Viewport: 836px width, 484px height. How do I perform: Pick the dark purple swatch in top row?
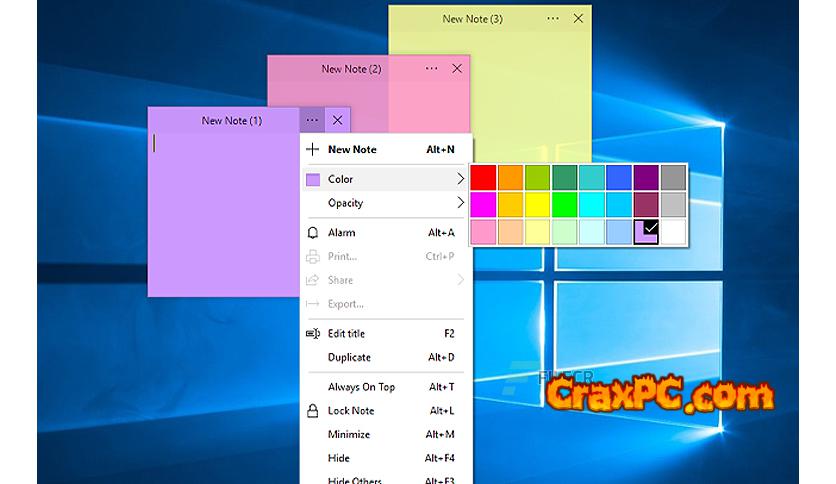646,178
